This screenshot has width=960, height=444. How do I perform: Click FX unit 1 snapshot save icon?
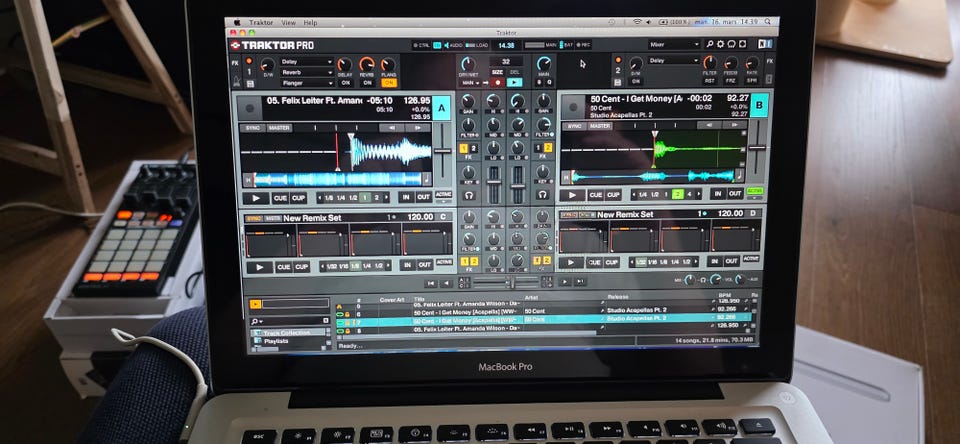249,82
